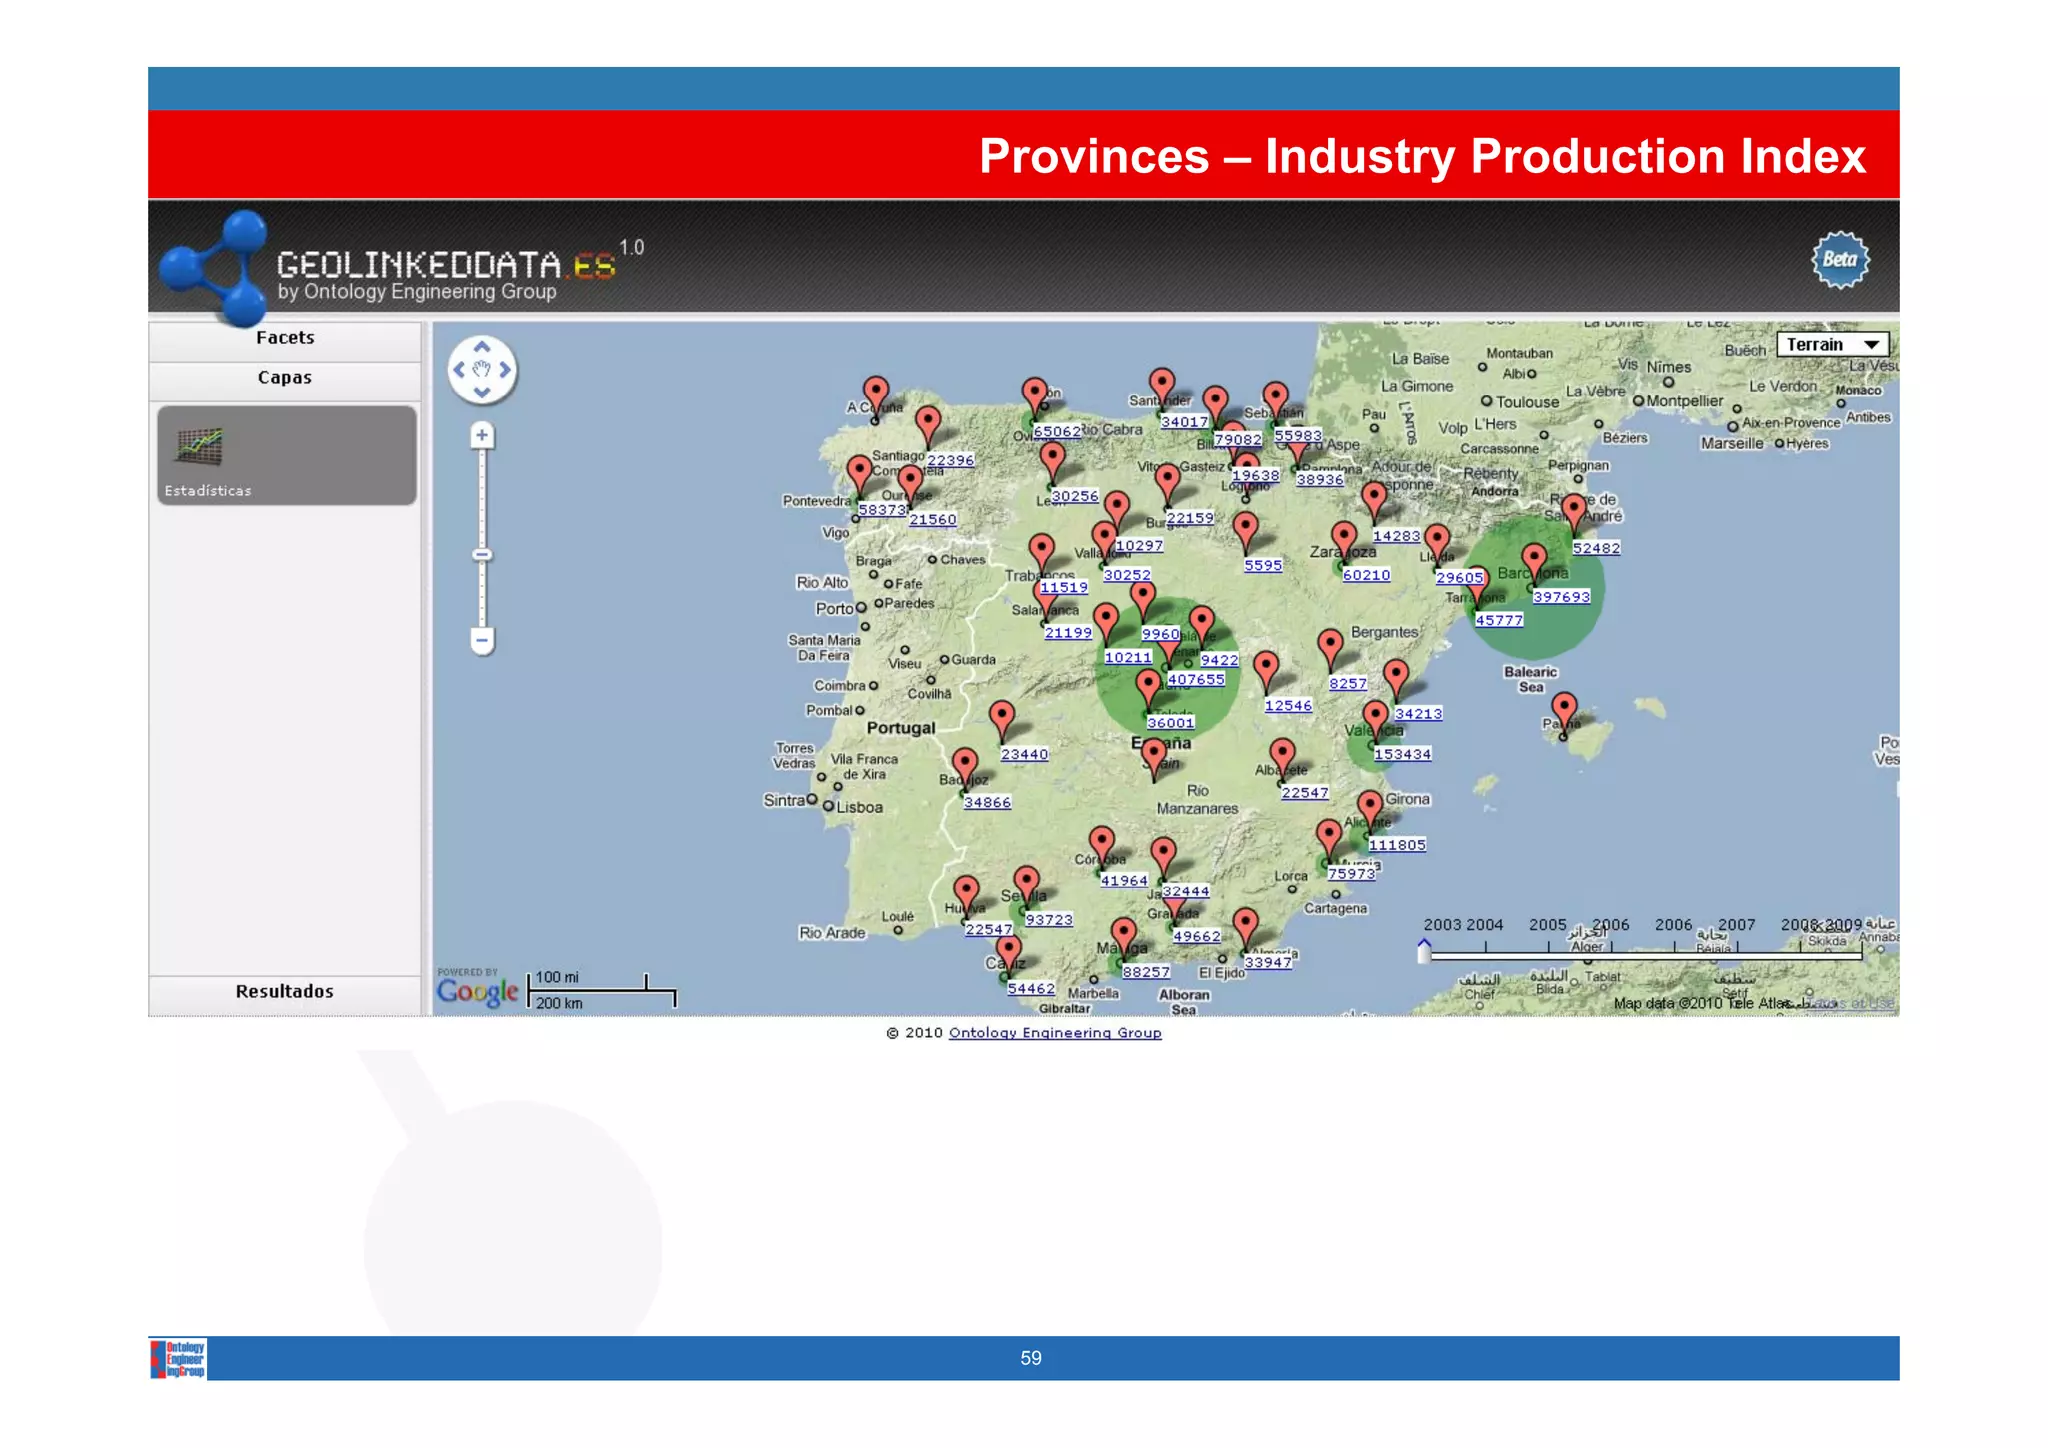The height and width of the screenshot is (1448, 2048).
Task: Open the Resultados panel tab
Action: (x=285, y=992)
